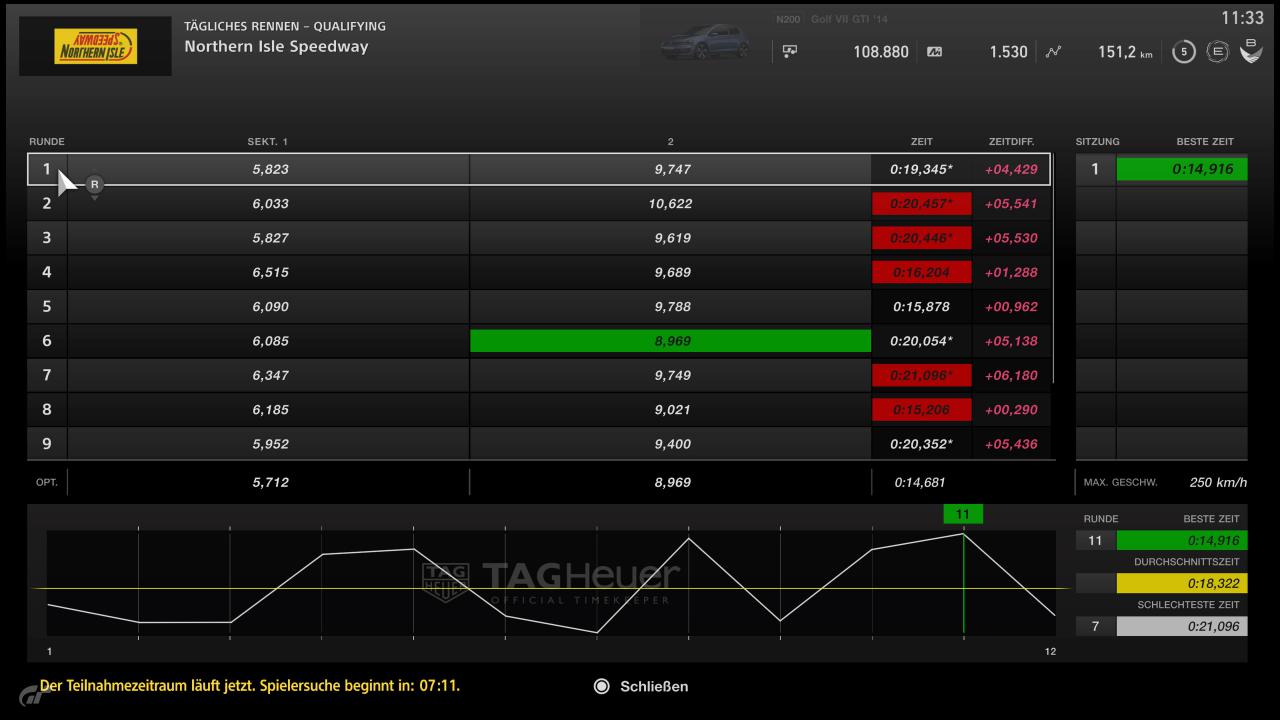
Task: Click the driver rating E badge
Action: click(x=1217, y=52)
